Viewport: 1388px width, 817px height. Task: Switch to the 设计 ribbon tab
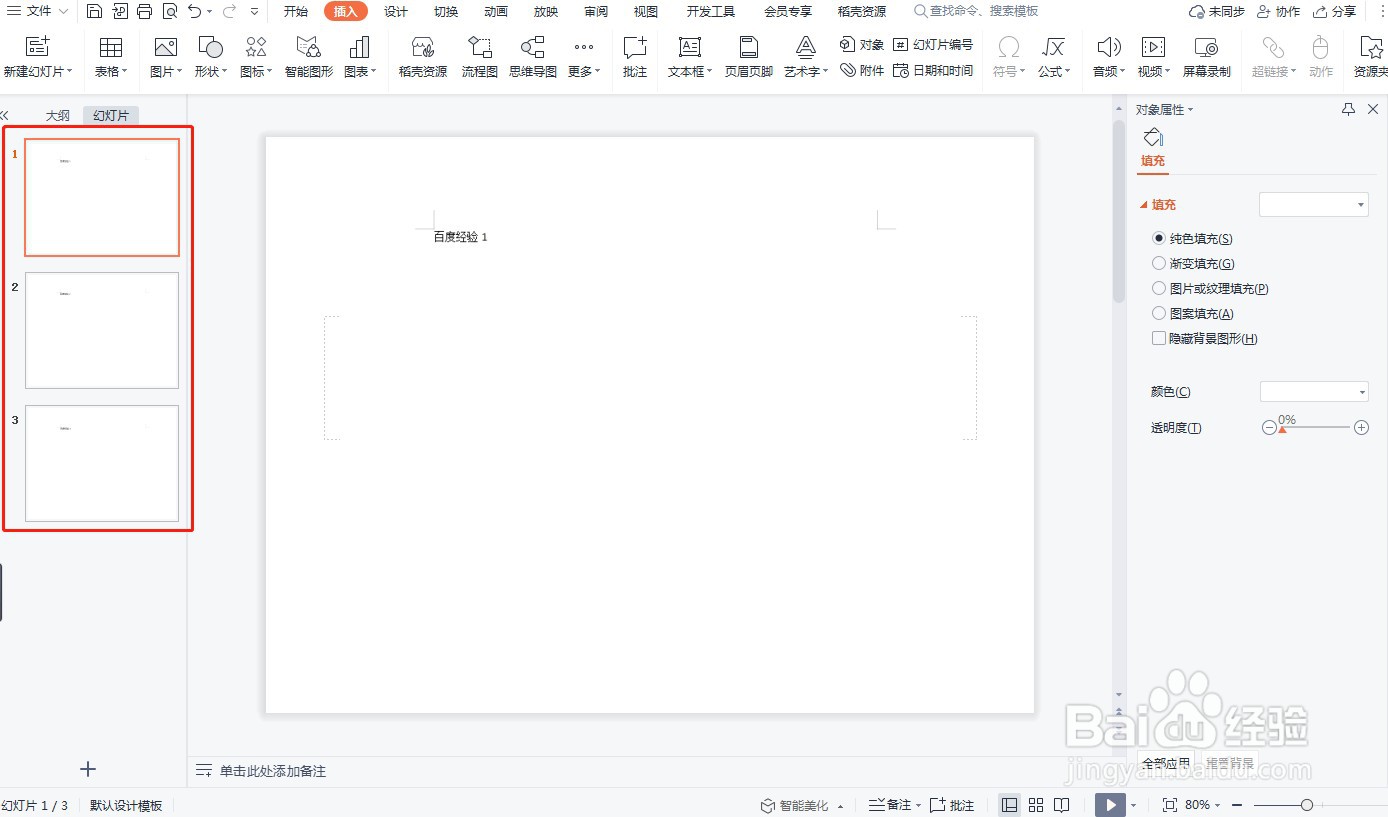click(395, 12)
